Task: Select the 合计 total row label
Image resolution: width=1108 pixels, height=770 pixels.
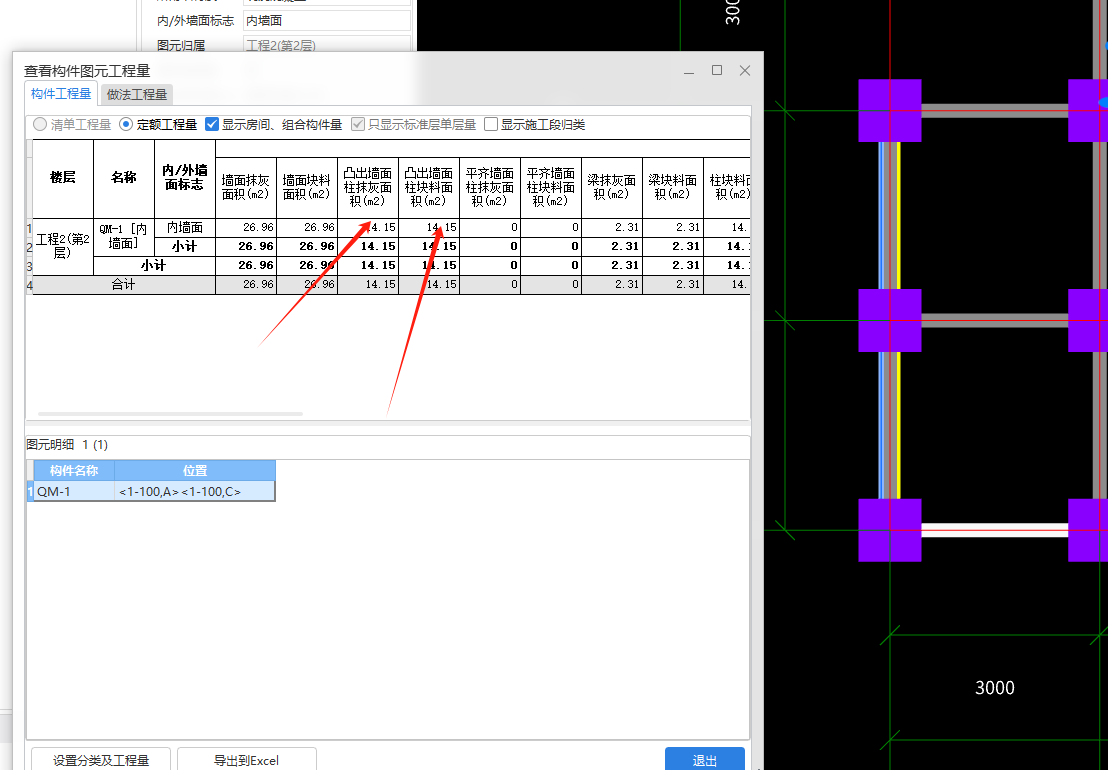Action: (124, 285)
